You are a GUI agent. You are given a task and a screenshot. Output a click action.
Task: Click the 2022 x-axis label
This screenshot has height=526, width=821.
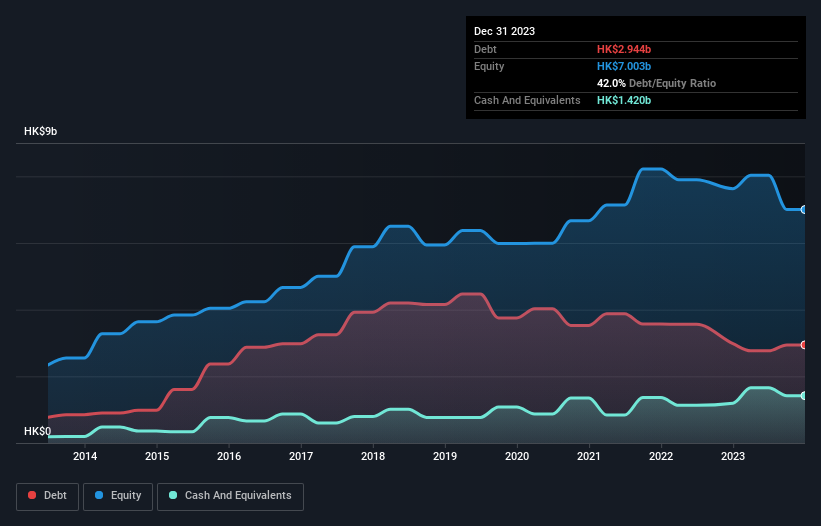tap(661, 456)
